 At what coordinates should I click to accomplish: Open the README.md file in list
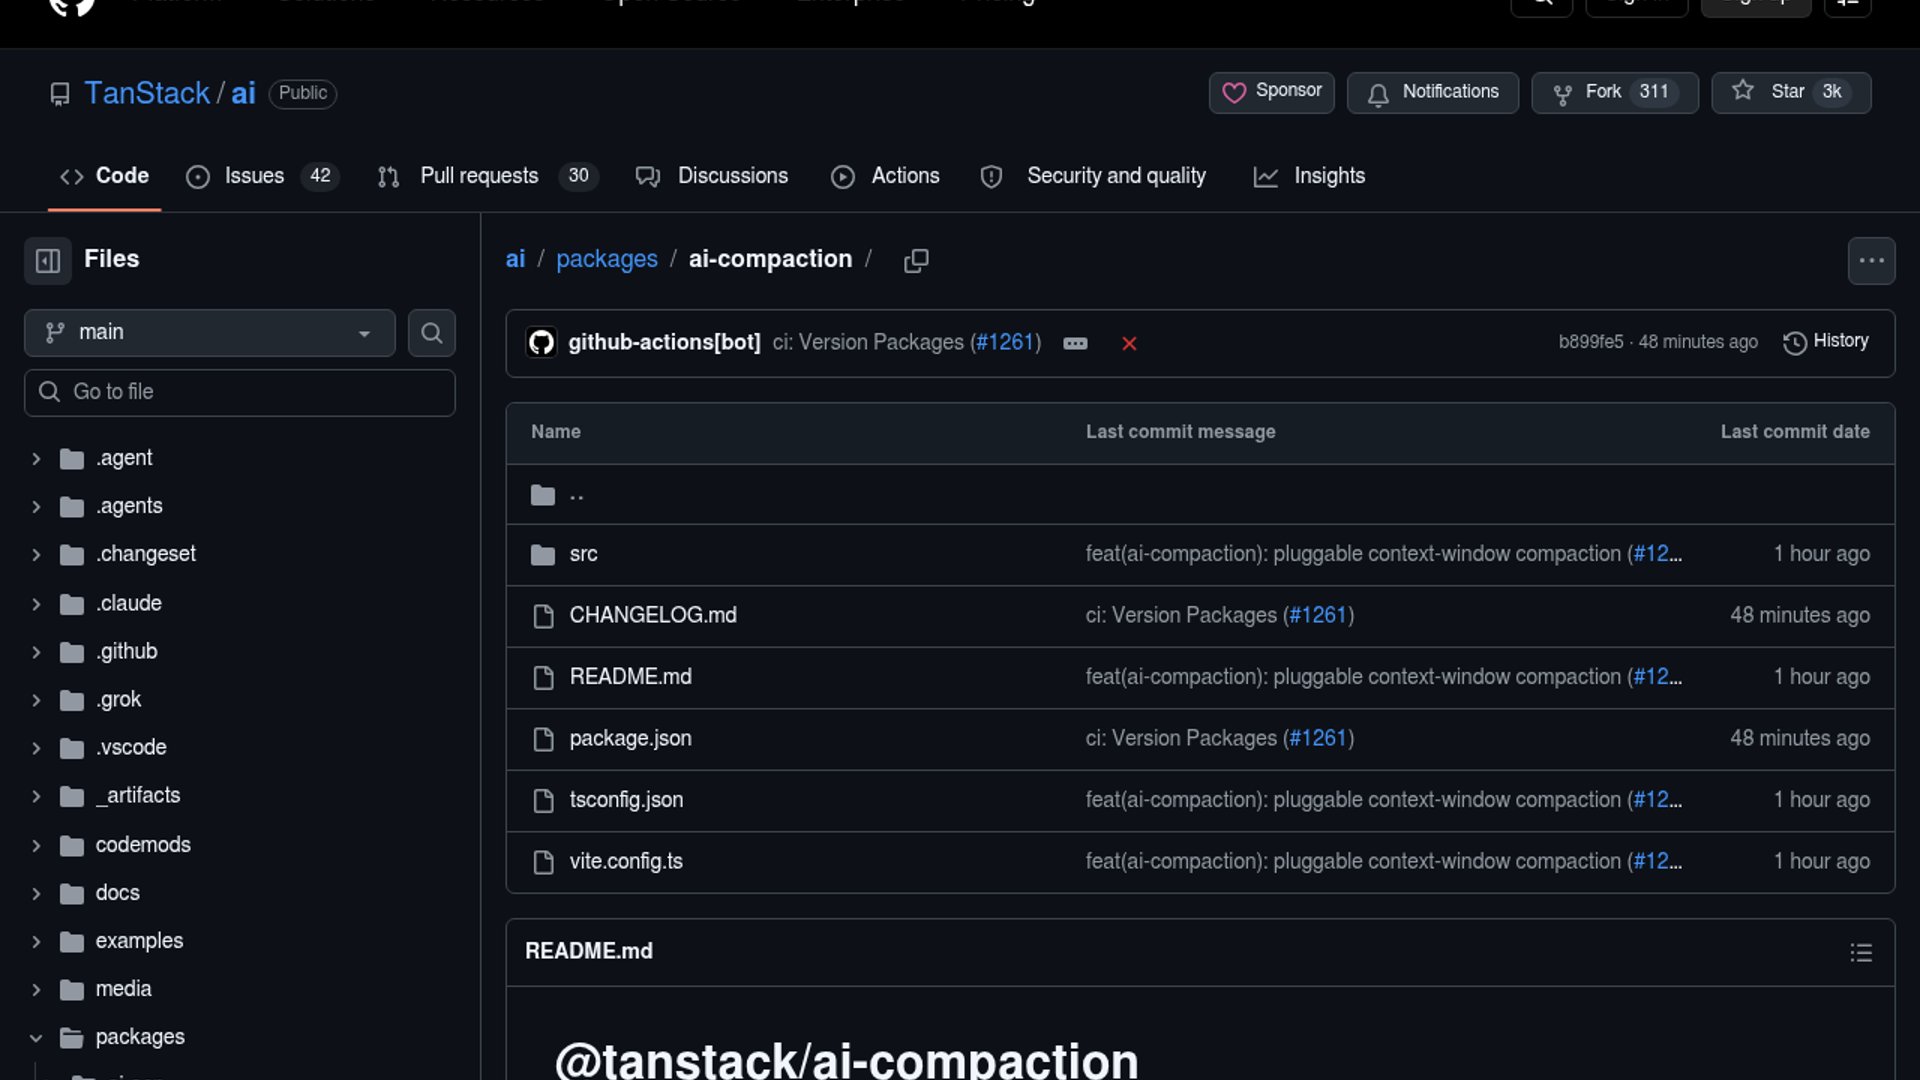pyautogui.click(x=630, y=677)
